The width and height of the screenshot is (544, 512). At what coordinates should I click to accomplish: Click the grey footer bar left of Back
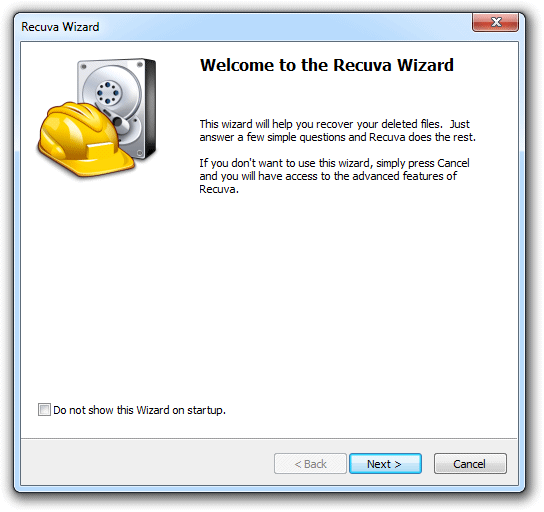(147, 462)
